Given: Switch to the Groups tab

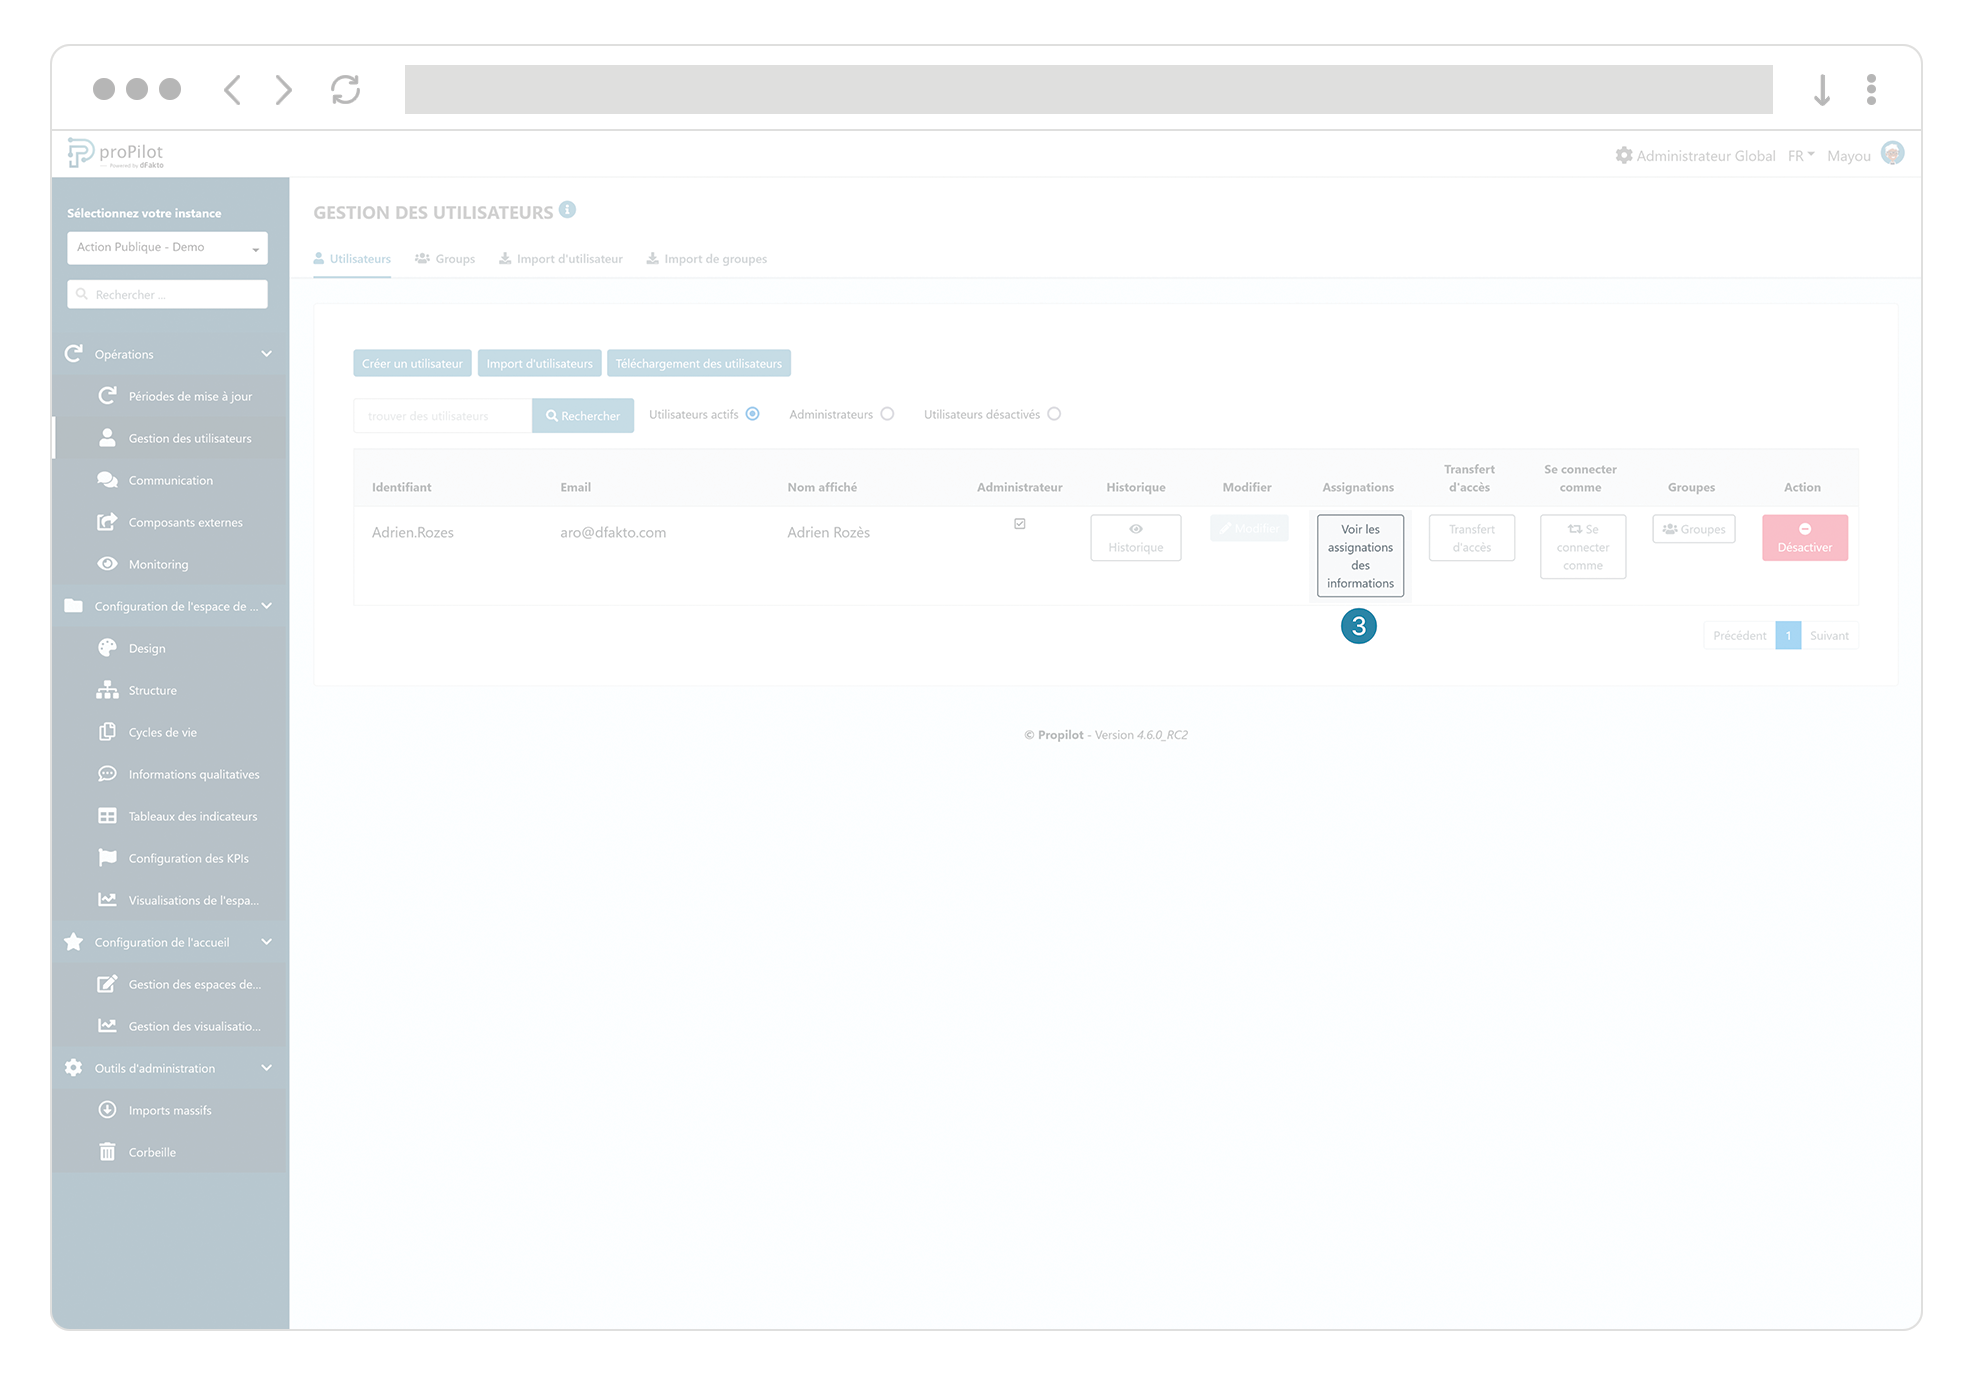Looking at the screenshot, I should pyautogui.click(x=445, y=258).
